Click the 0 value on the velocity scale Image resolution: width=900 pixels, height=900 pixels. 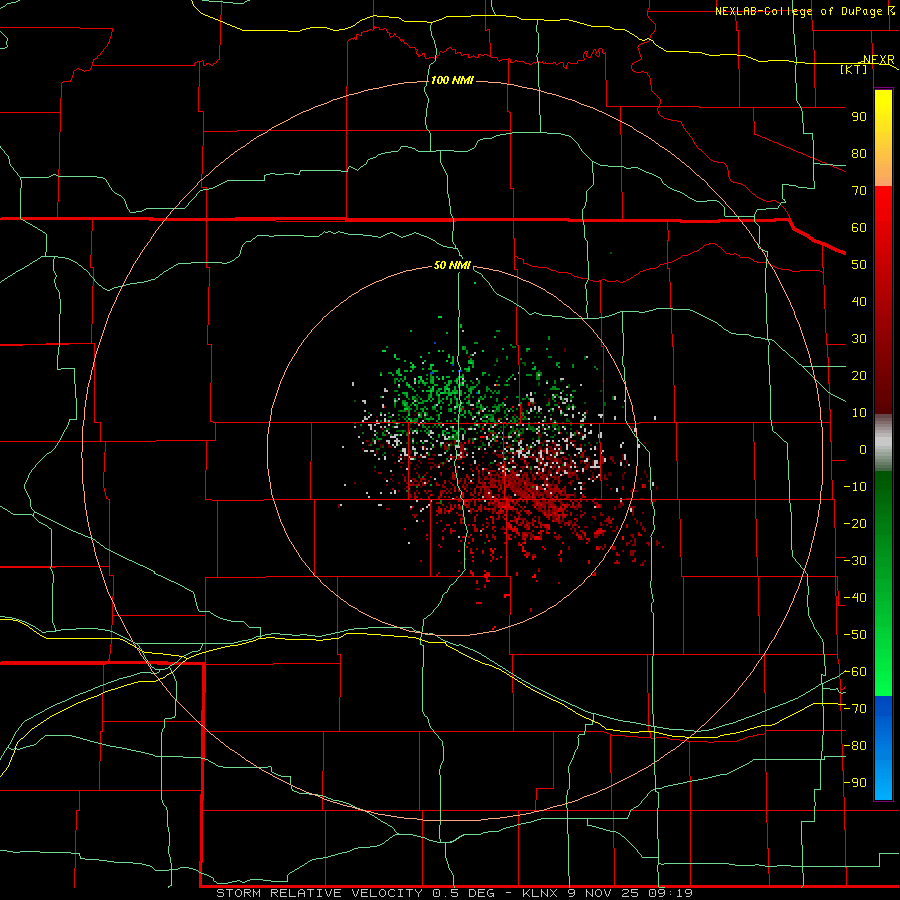(x=863, y=450)
